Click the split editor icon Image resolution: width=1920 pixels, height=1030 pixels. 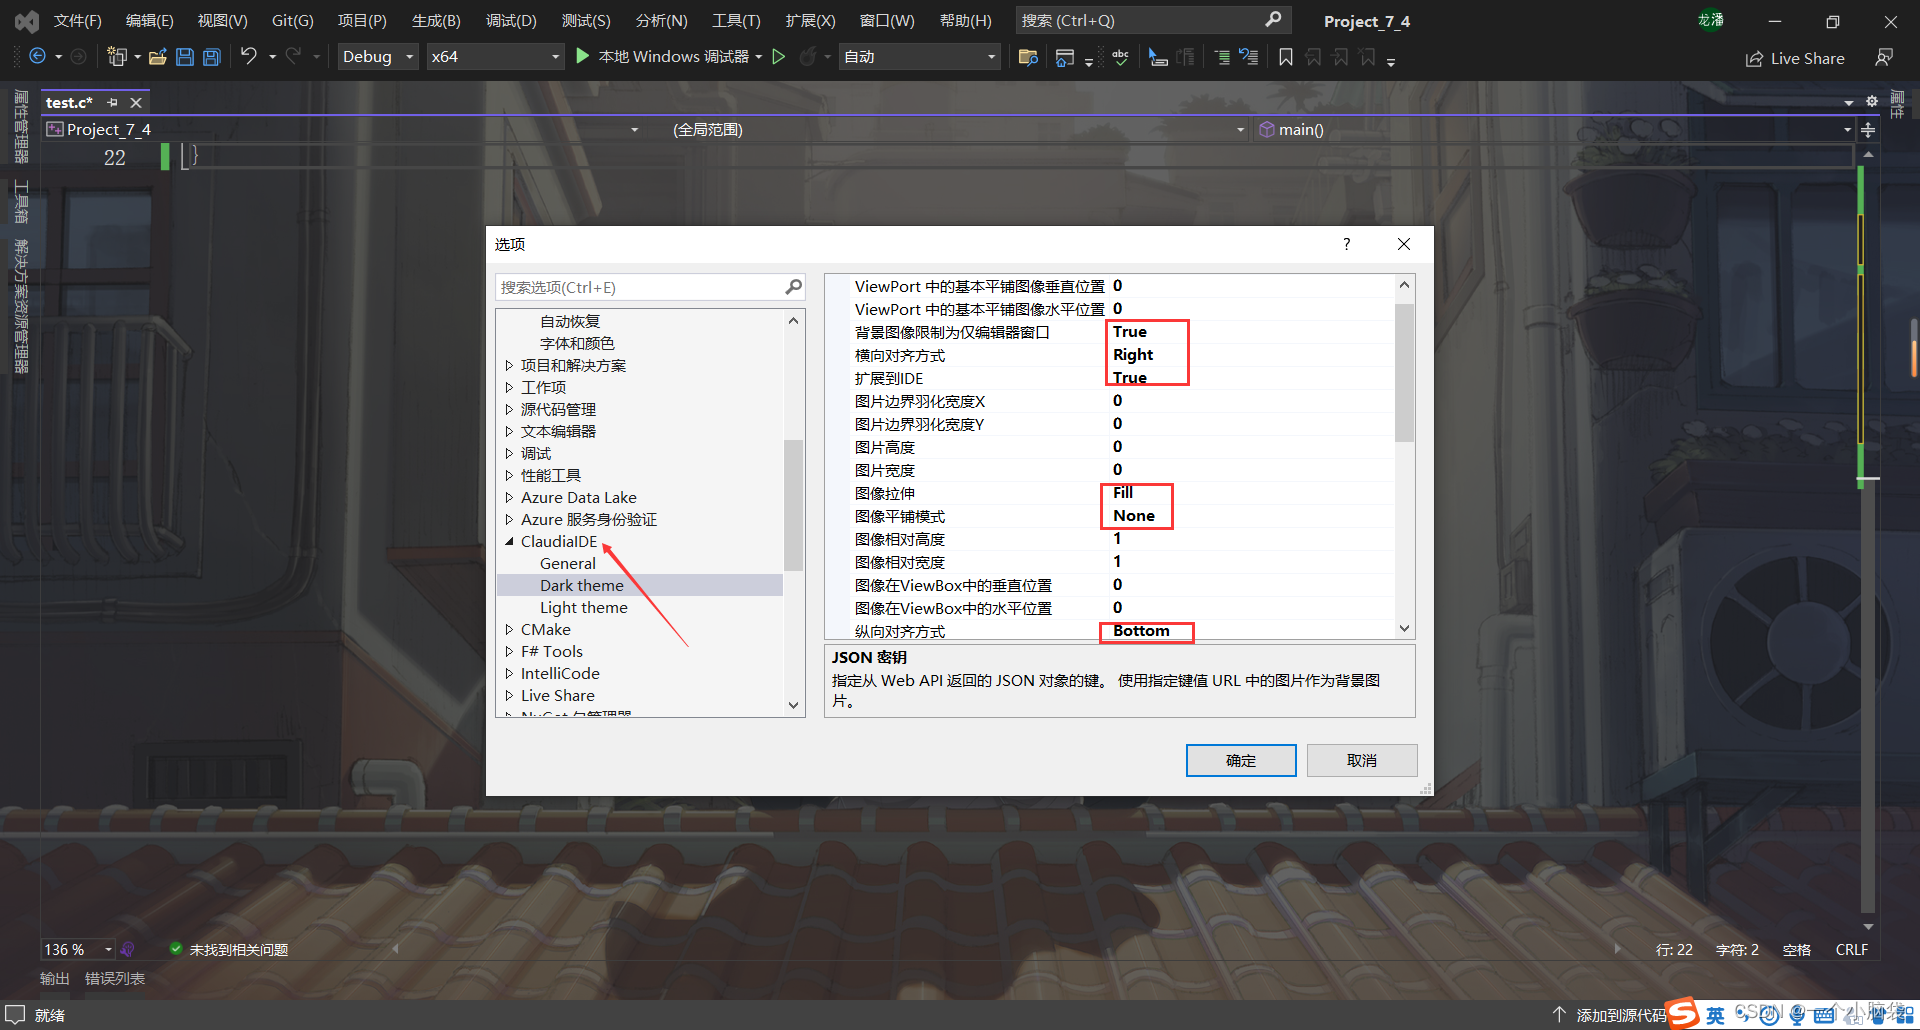(1868, 129)
